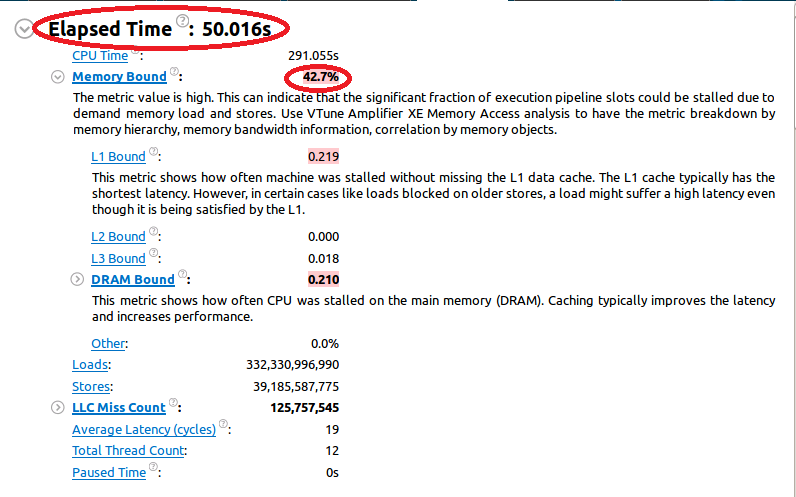The image size is (796, 497).
Task: Expand the DRAM Bound metric
Action: pos(77,279)
